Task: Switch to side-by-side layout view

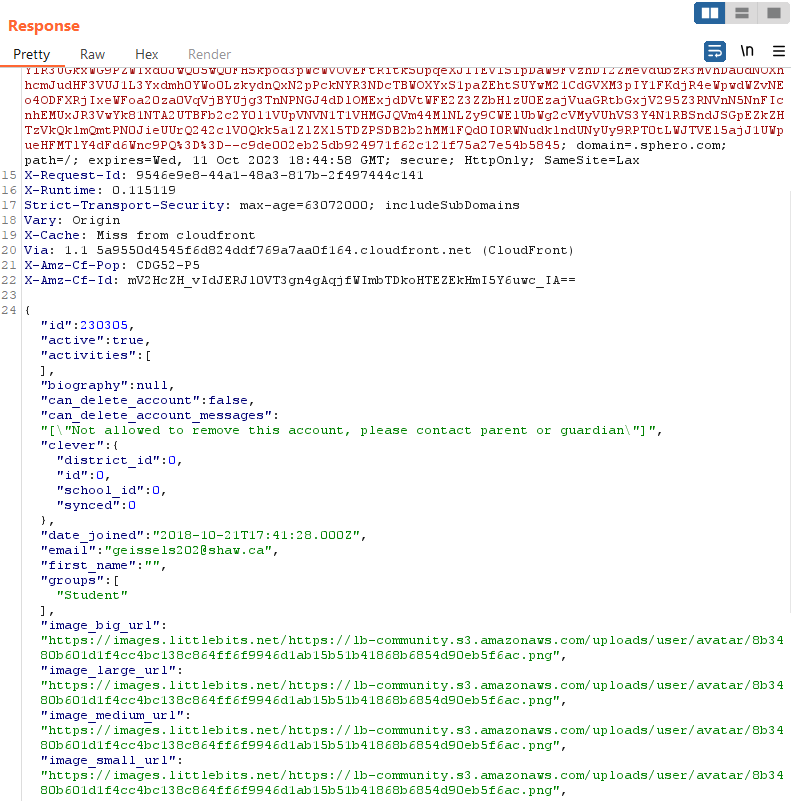Action: pos(709,13)
